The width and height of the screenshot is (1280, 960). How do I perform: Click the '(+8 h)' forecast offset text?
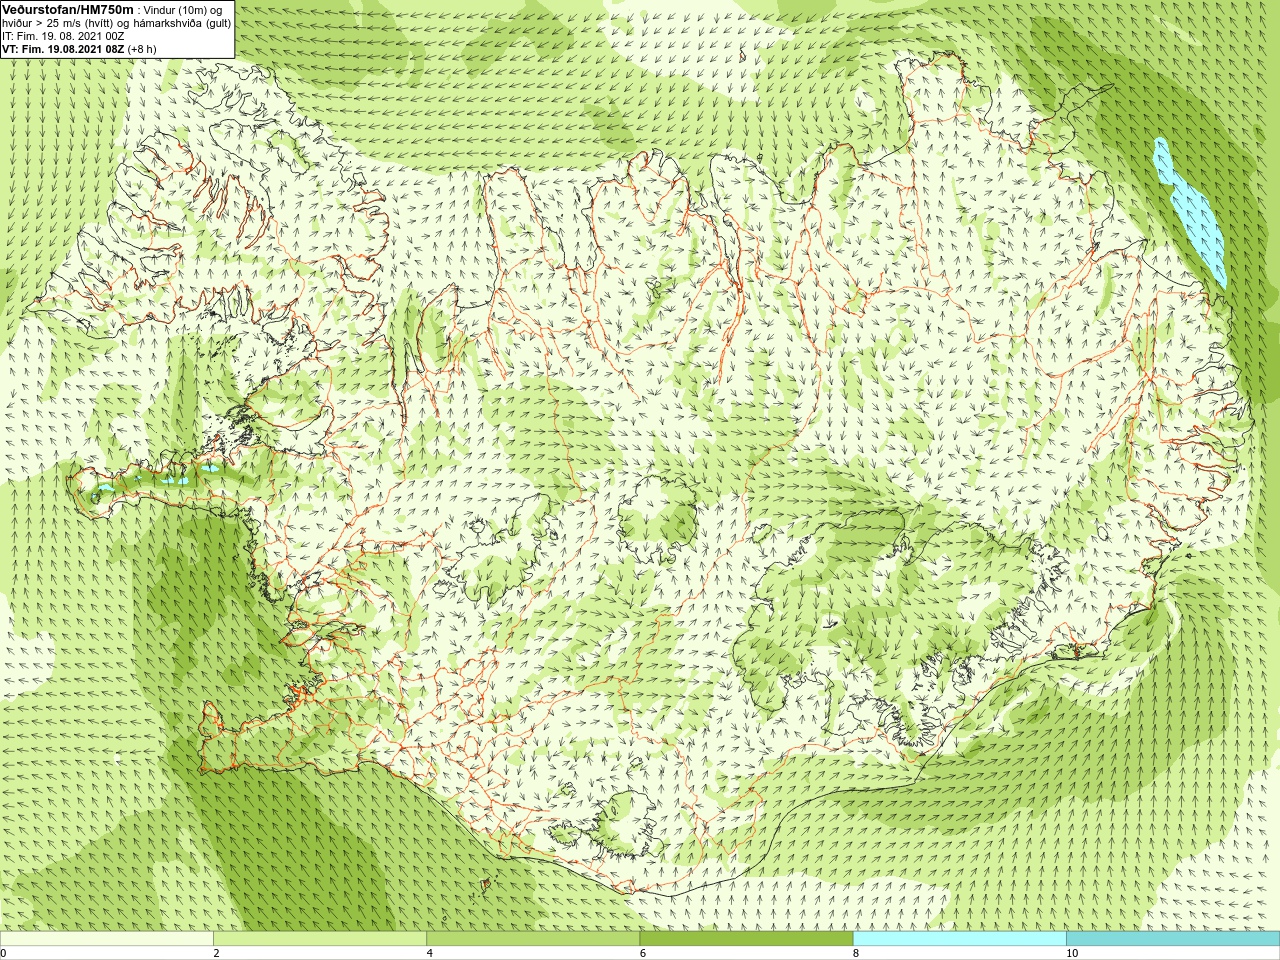pos(143,48)
